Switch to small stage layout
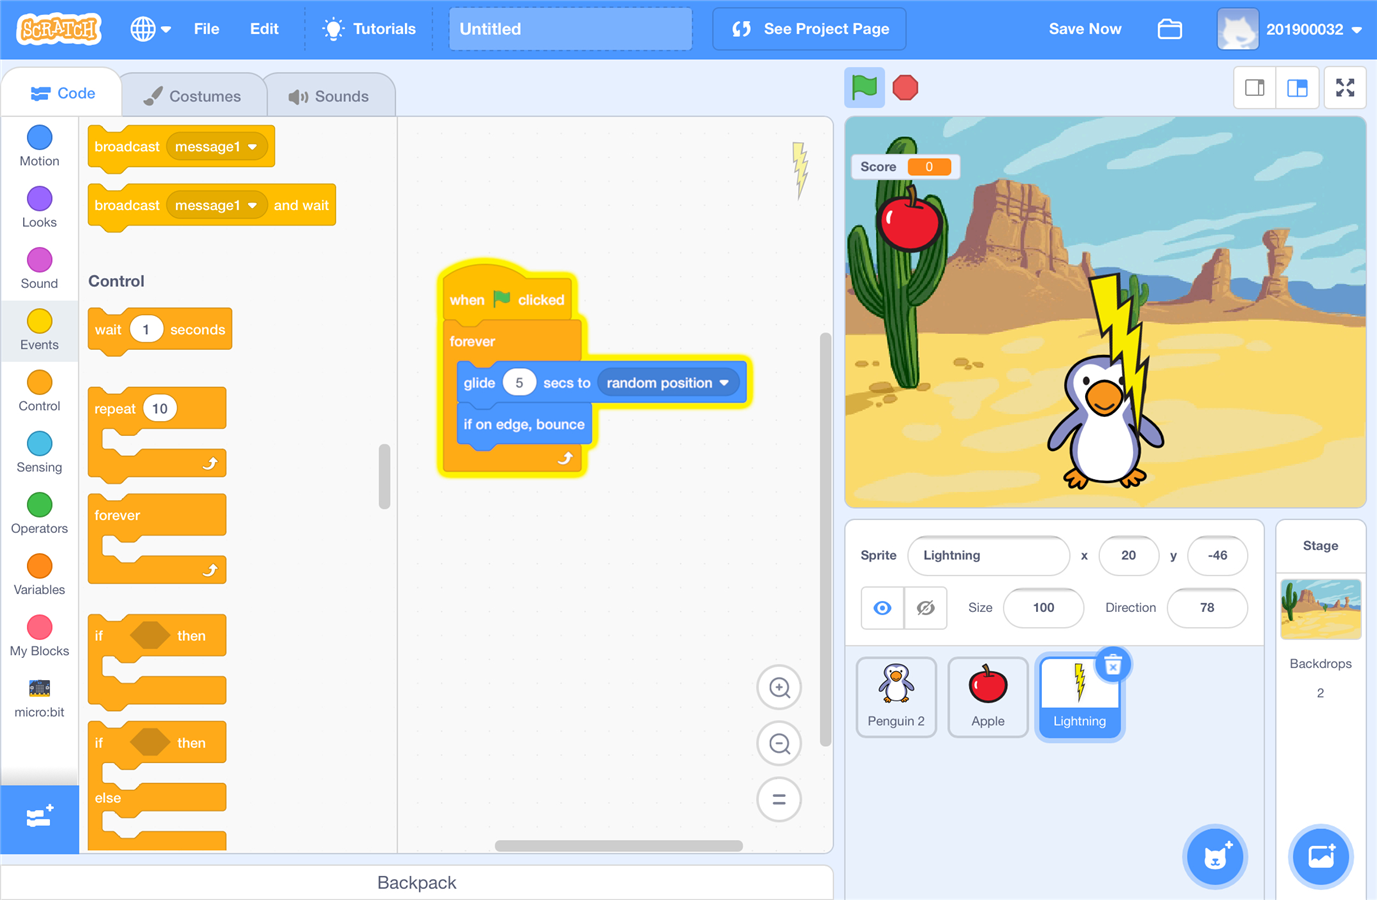This screenshot has height=900, width=1377. 1254,88
